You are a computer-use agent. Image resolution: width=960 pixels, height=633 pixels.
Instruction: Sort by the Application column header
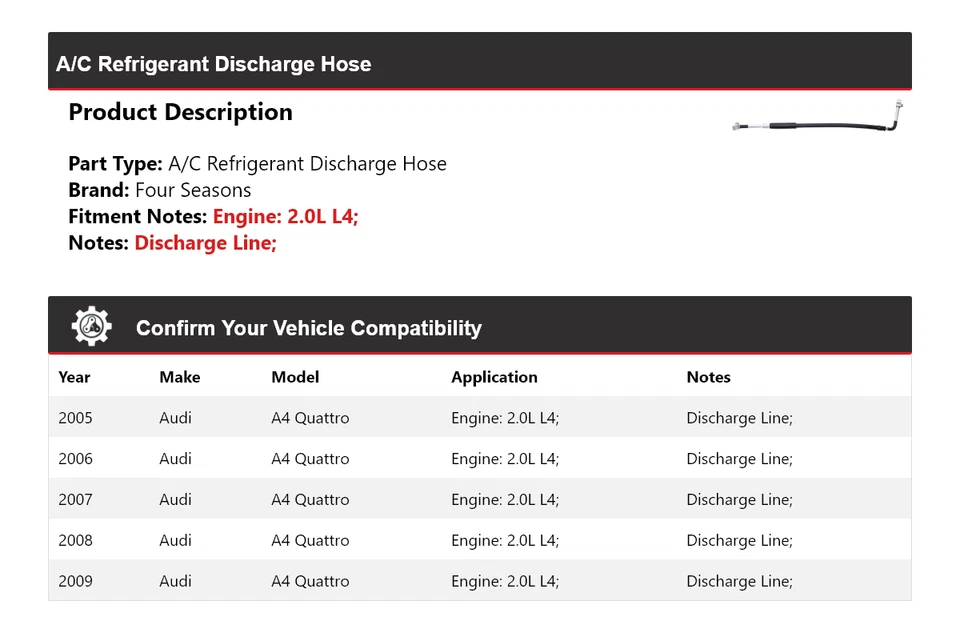(x=494, y=377)
